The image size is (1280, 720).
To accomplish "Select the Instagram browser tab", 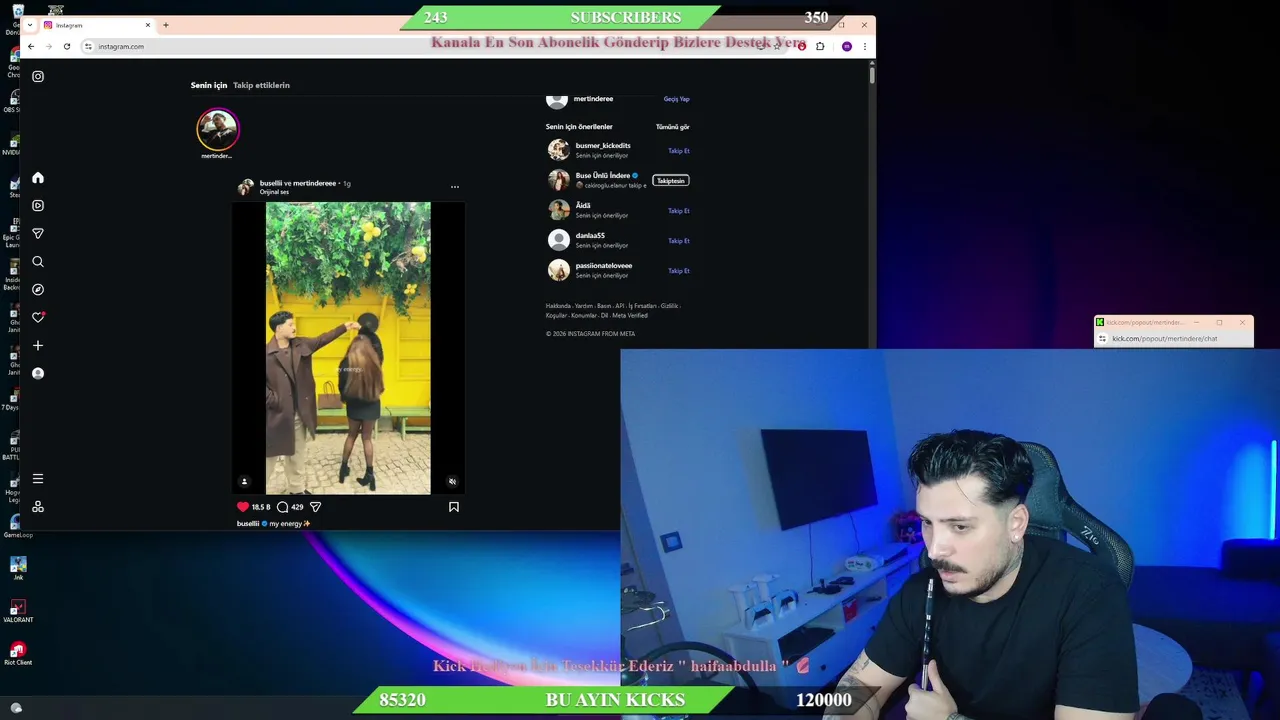I will [97, 25].
